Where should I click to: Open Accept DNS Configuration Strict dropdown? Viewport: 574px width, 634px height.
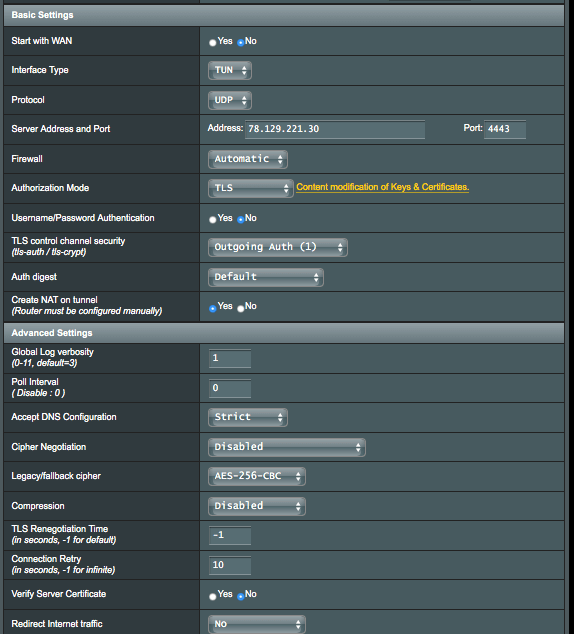(x=248, y=417)
